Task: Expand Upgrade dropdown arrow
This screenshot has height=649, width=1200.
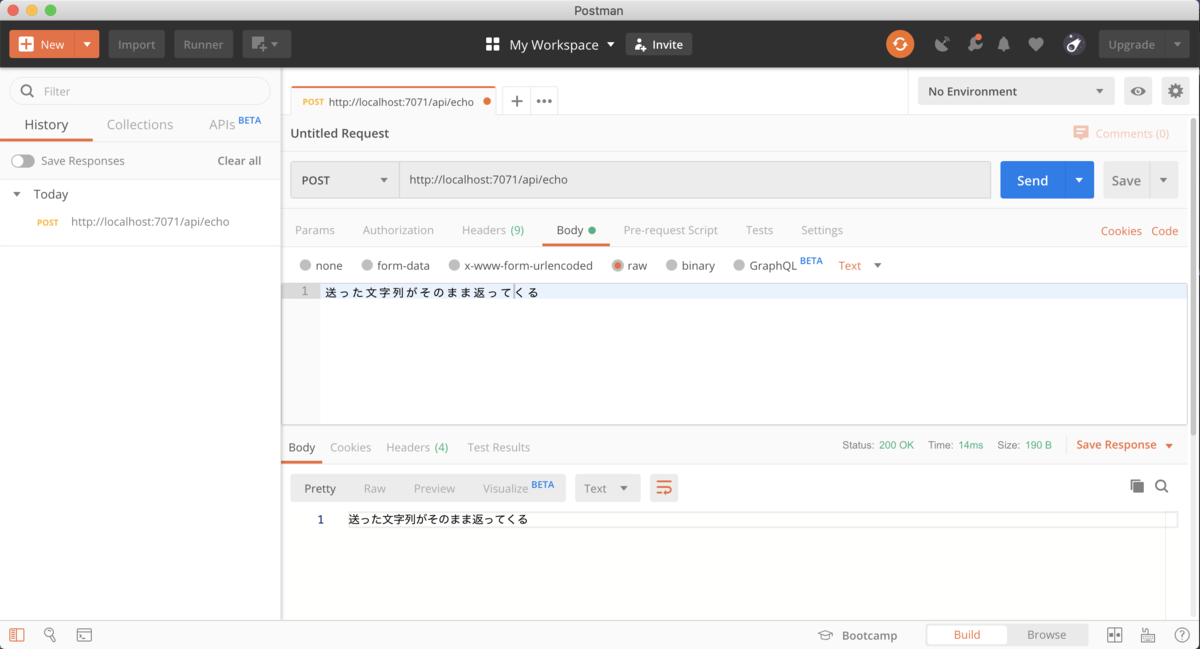Action: pos(1176,44)
